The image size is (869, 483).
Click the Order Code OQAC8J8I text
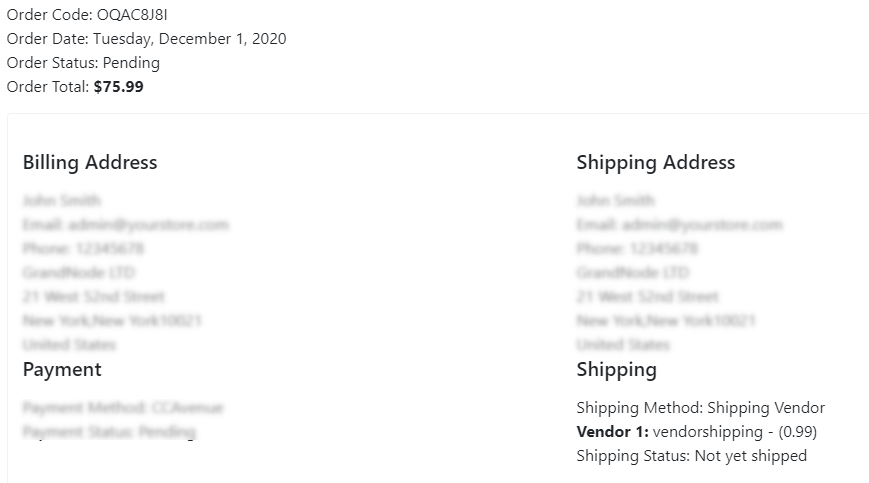pos(87,15)
